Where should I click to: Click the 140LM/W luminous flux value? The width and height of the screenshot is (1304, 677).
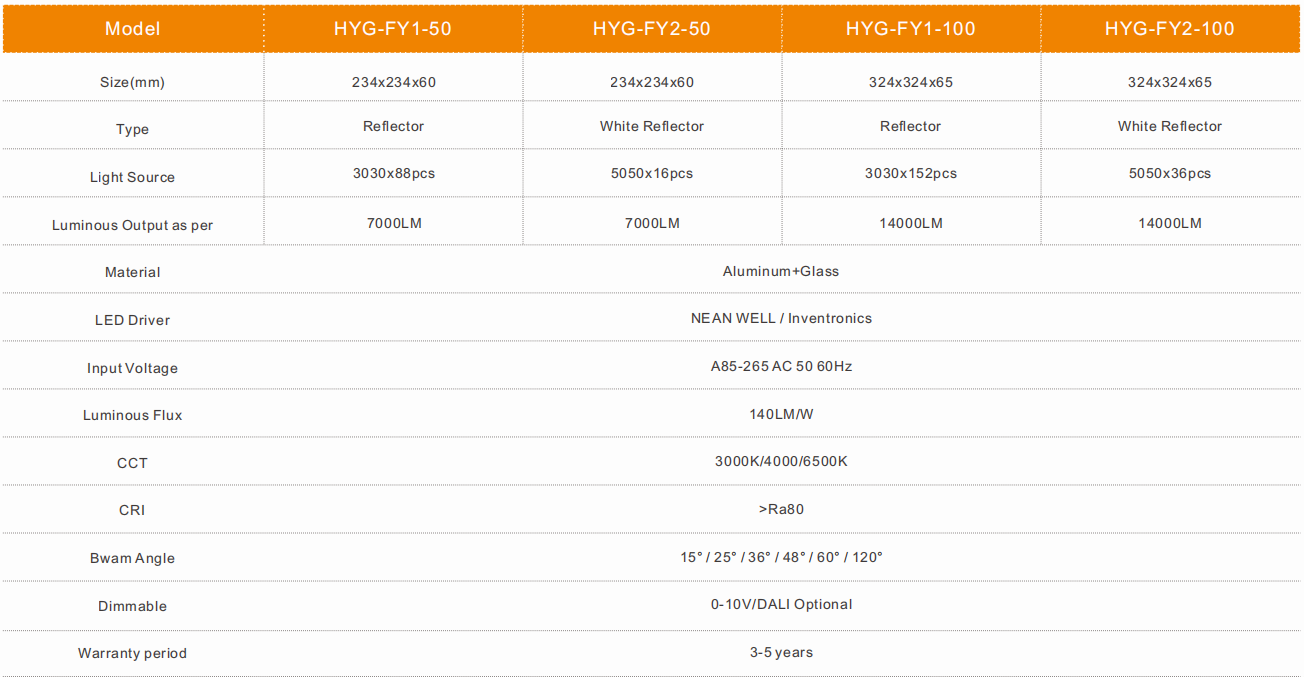[x=780, y=414]
